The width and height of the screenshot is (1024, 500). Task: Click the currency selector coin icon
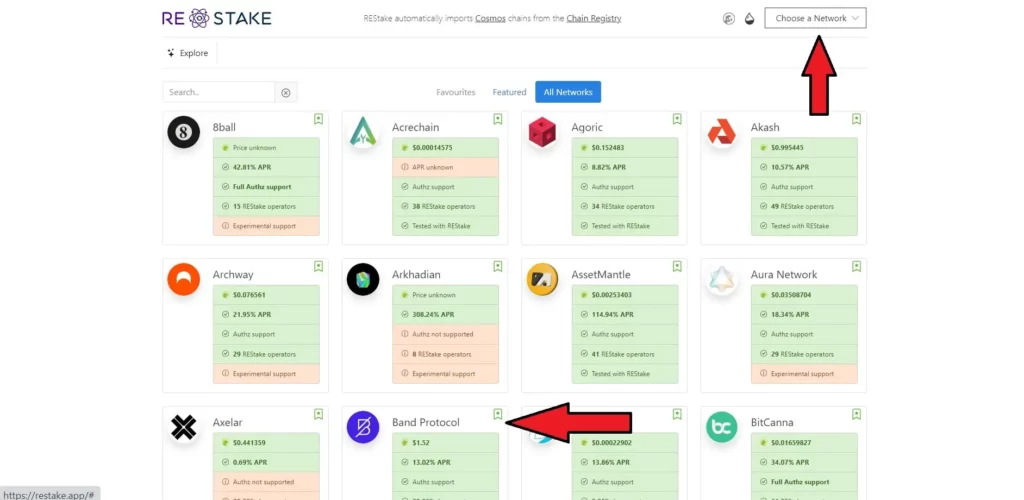click(729, 19)
